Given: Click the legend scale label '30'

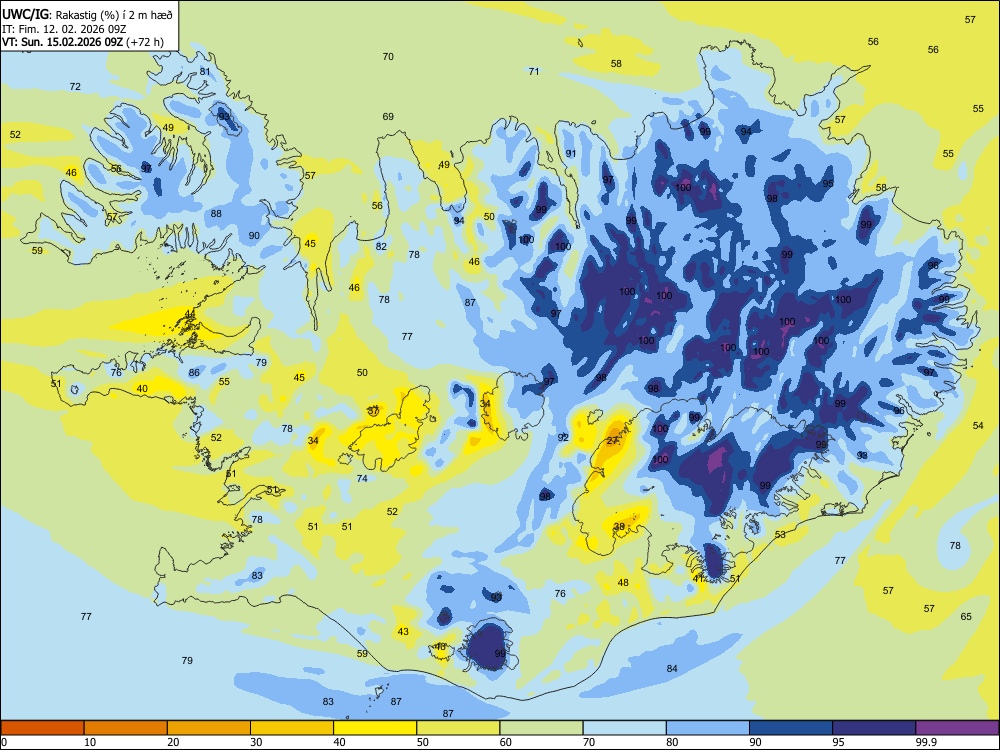Looking at the screenshot, I should [256, 742].
